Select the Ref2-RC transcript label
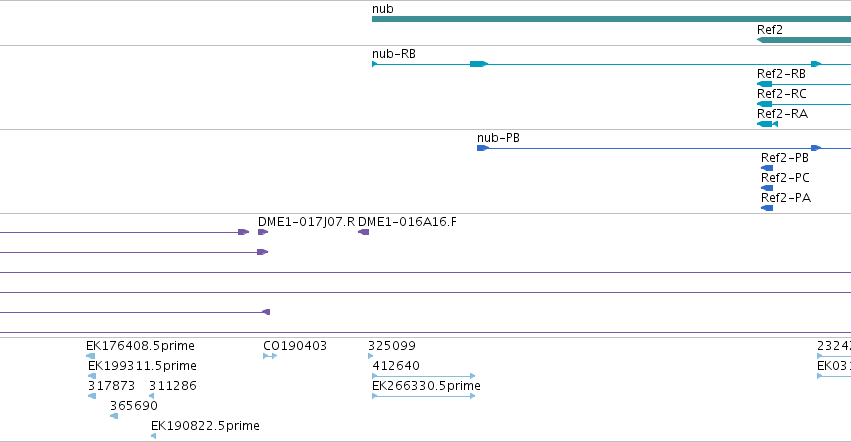 782,94
